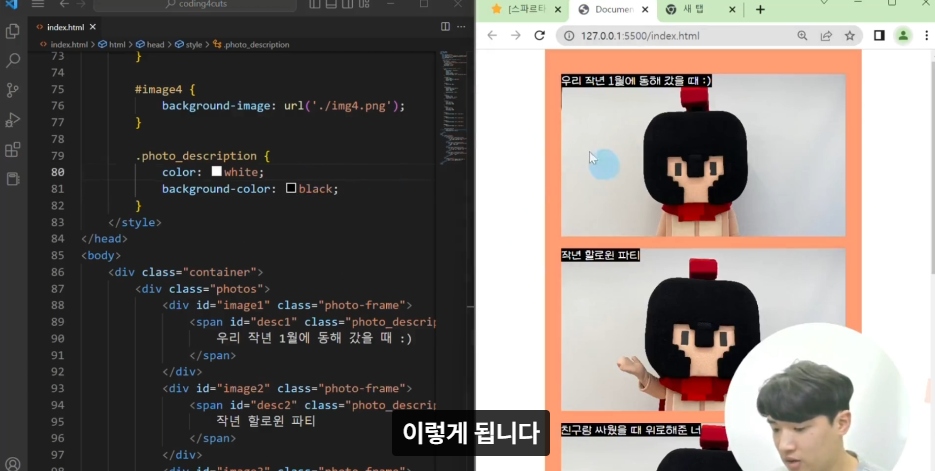Click second photo captioned 작년 할로윈 파티
The width and height of the screenshot is (935, 471).
pyautogui.click(x=703, y=330)
